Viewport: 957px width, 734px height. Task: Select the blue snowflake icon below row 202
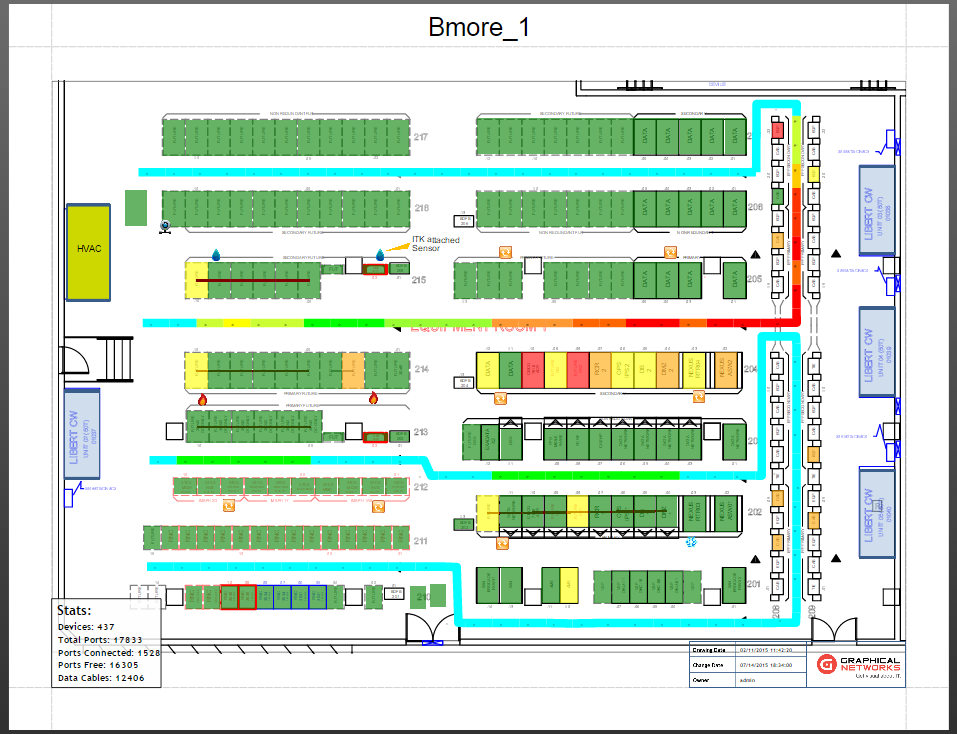tap(689, 543)
